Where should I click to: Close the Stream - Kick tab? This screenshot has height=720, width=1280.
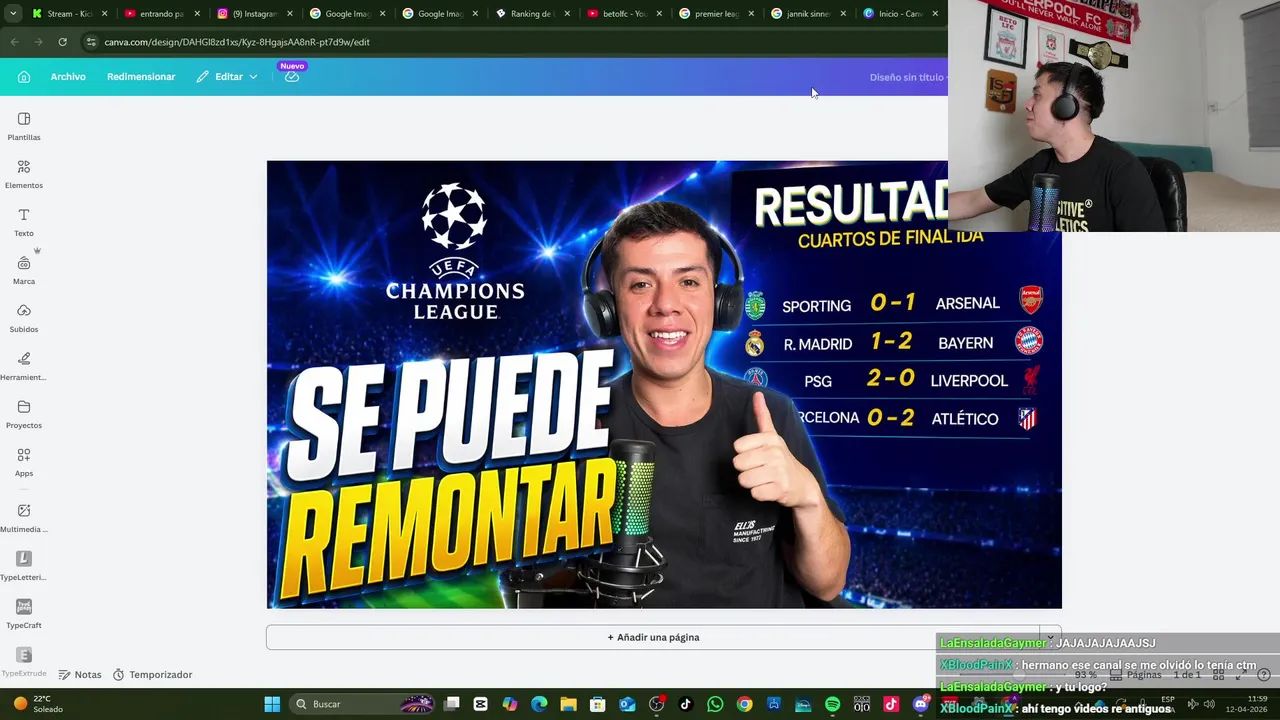104,14
